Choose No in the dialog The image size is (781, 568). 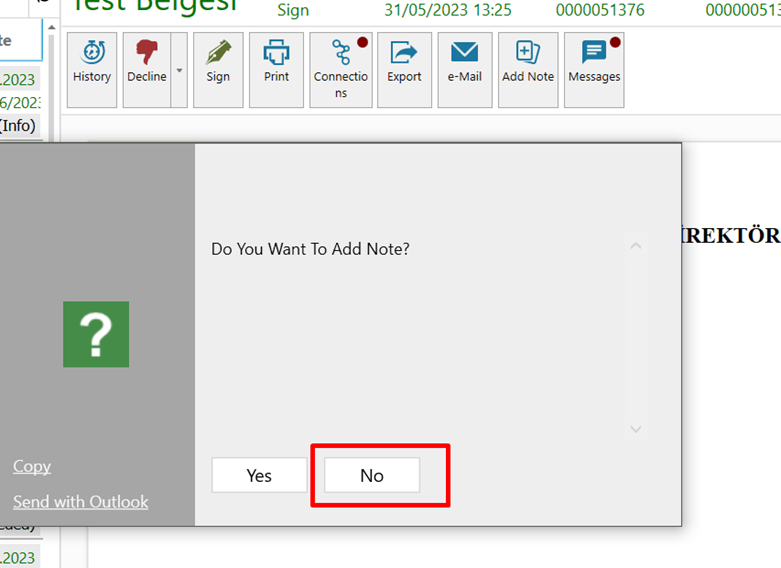(372, 476)
